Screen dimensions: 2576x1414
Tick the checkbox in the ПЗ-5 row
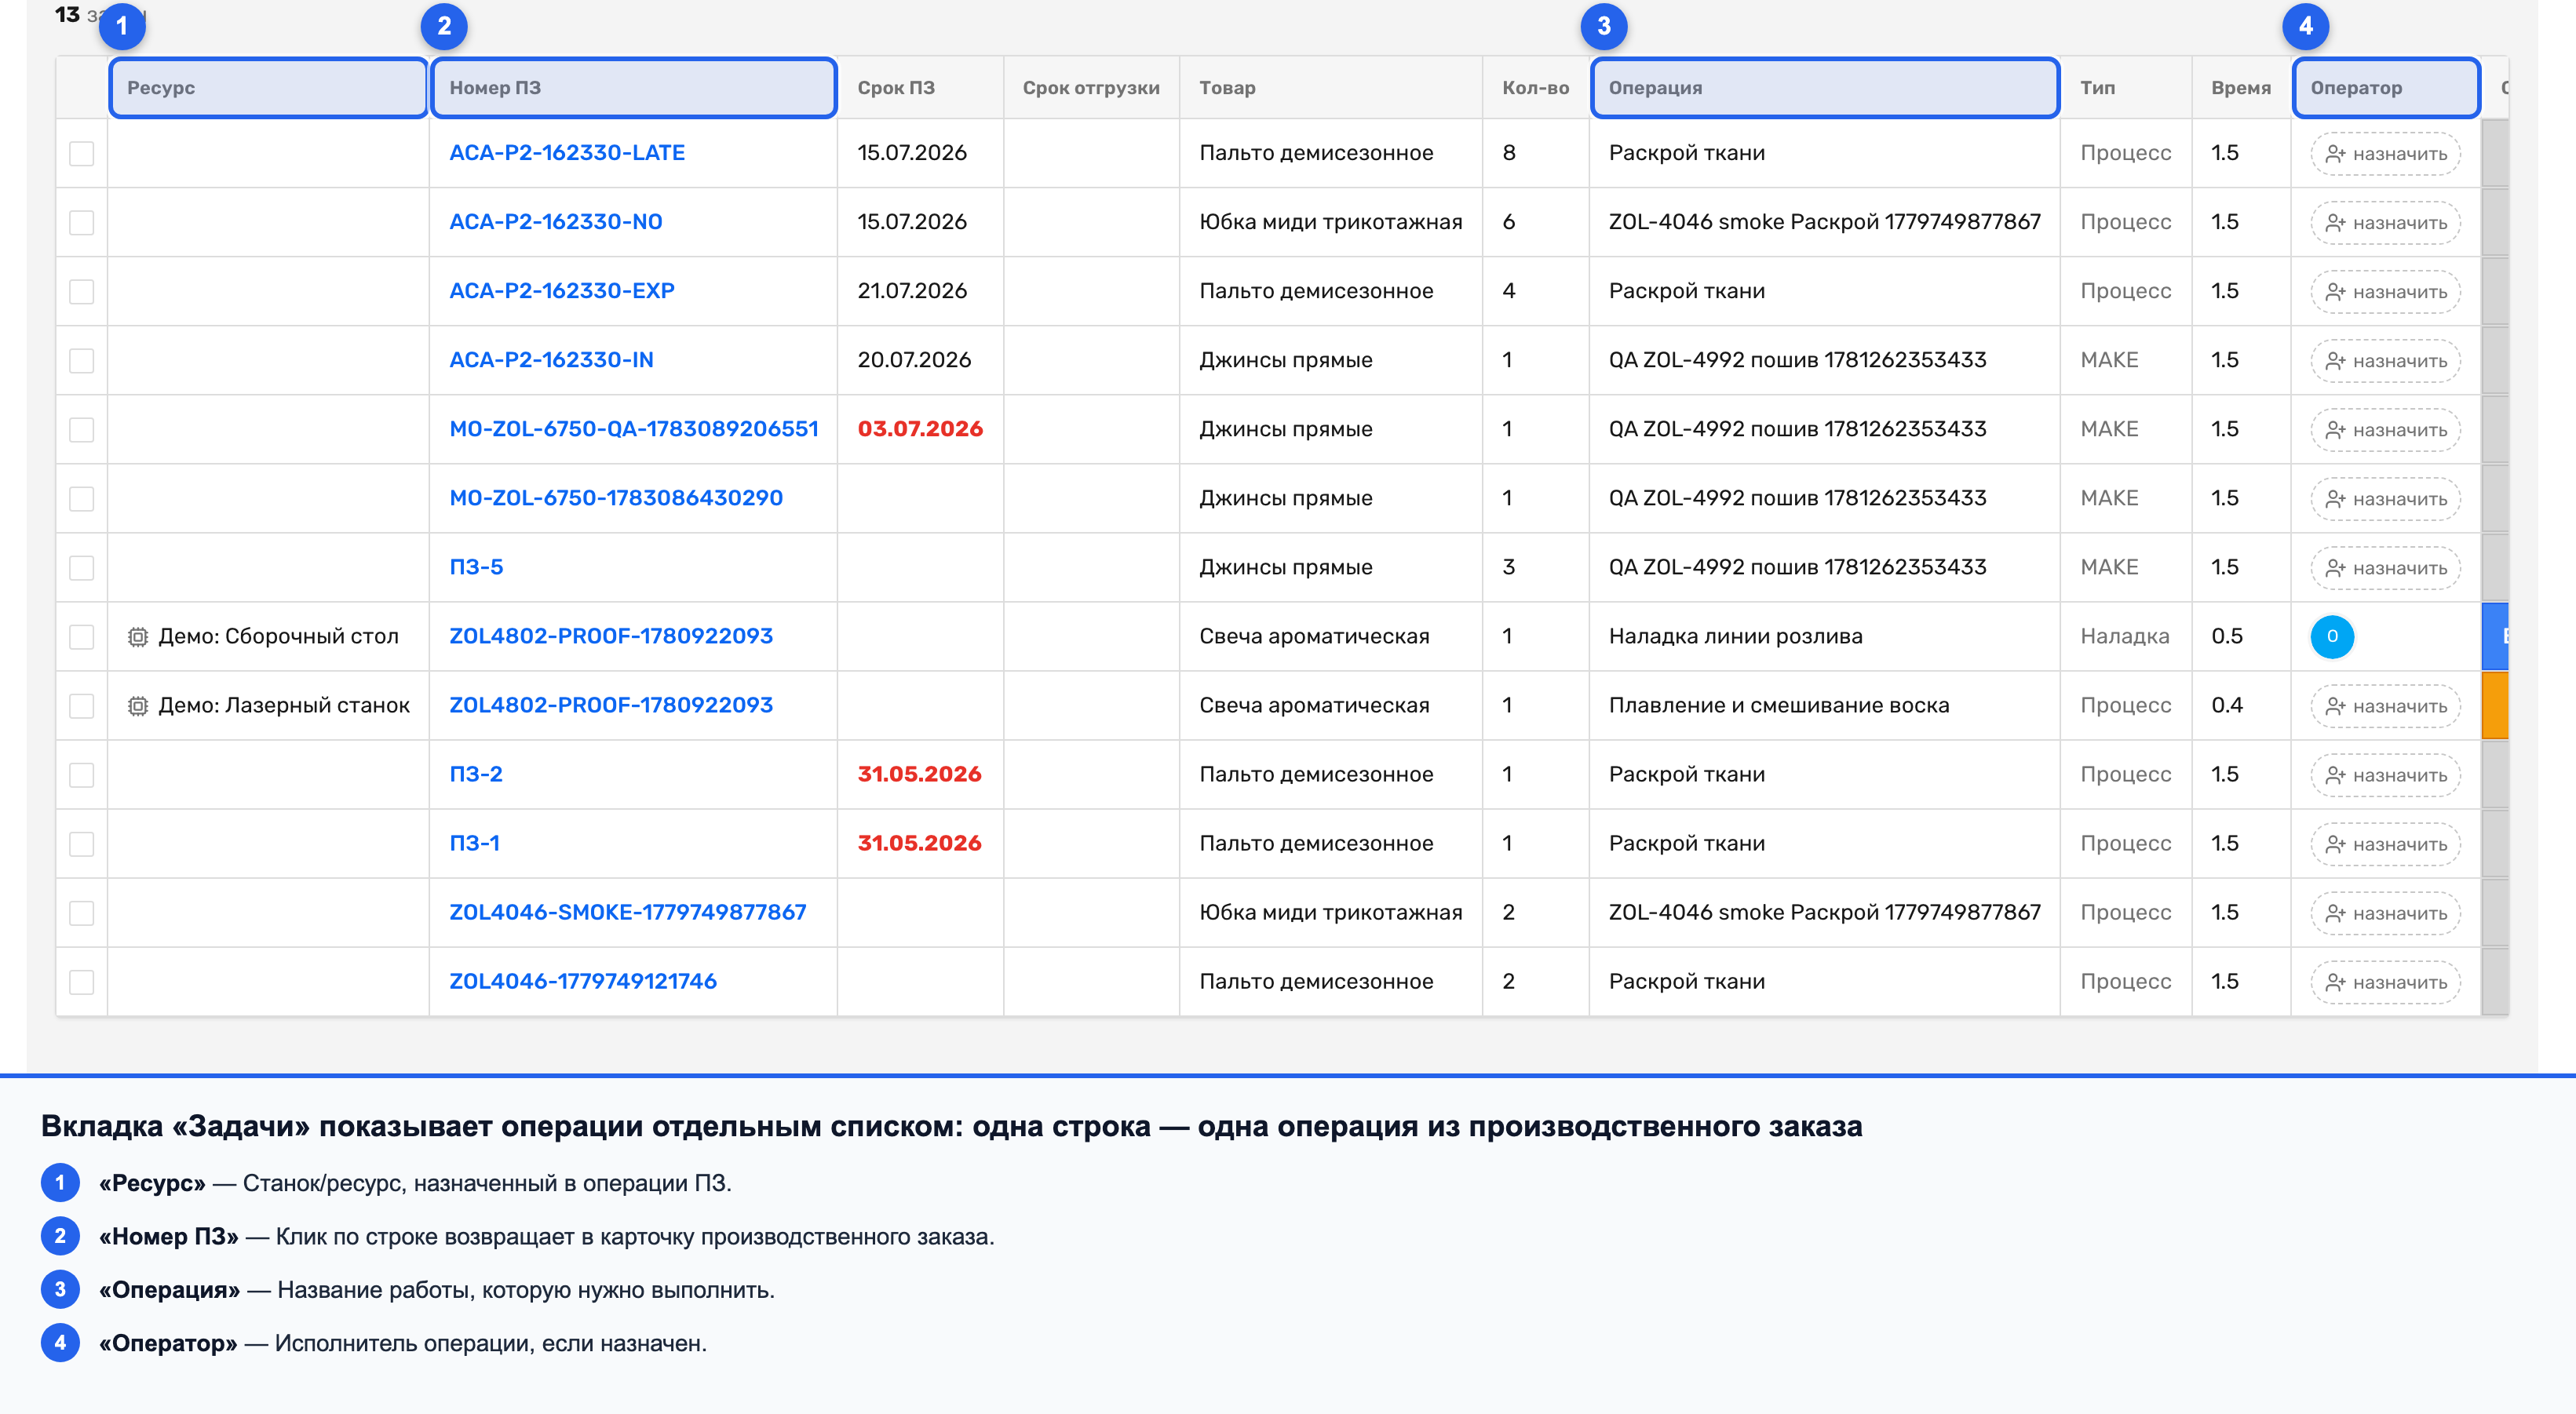pos(82,568)
